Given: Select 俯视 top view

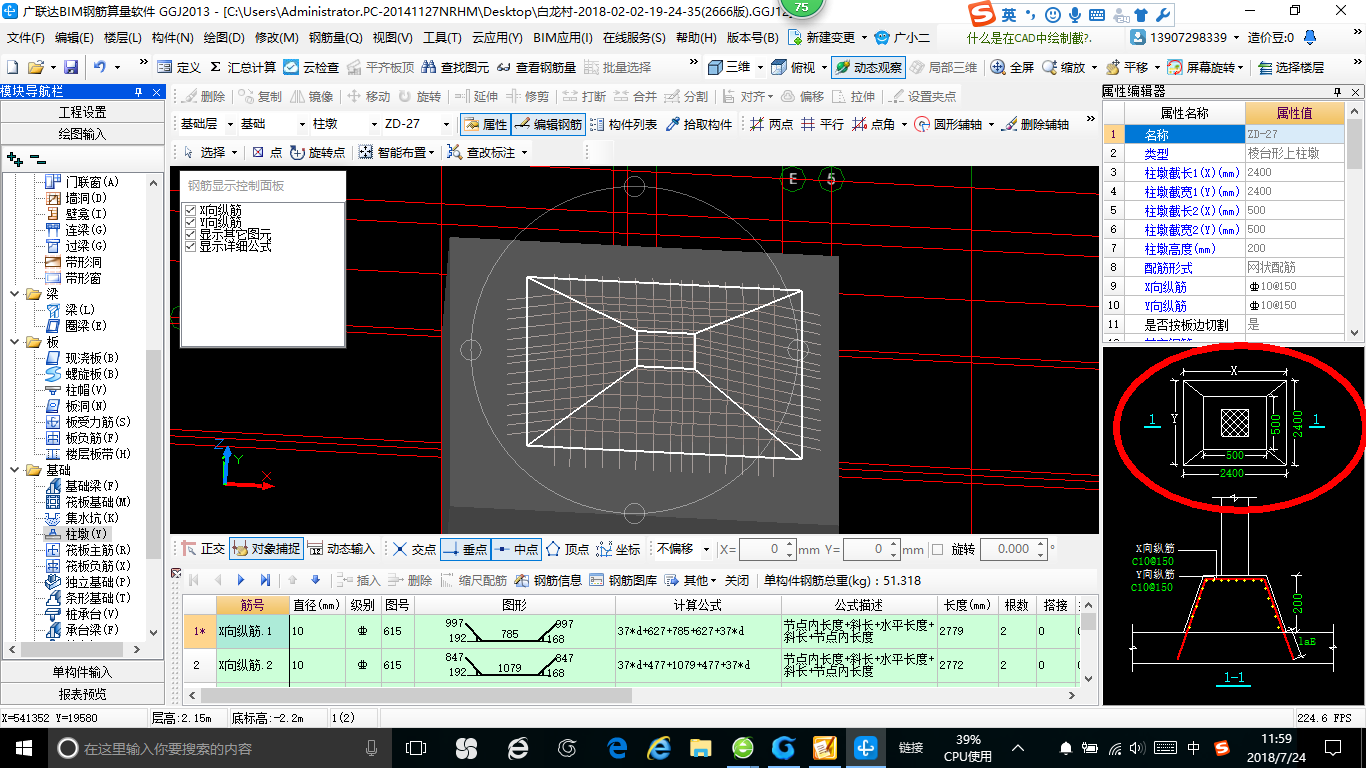Looking at the screenshot, I should click(794, 67).
